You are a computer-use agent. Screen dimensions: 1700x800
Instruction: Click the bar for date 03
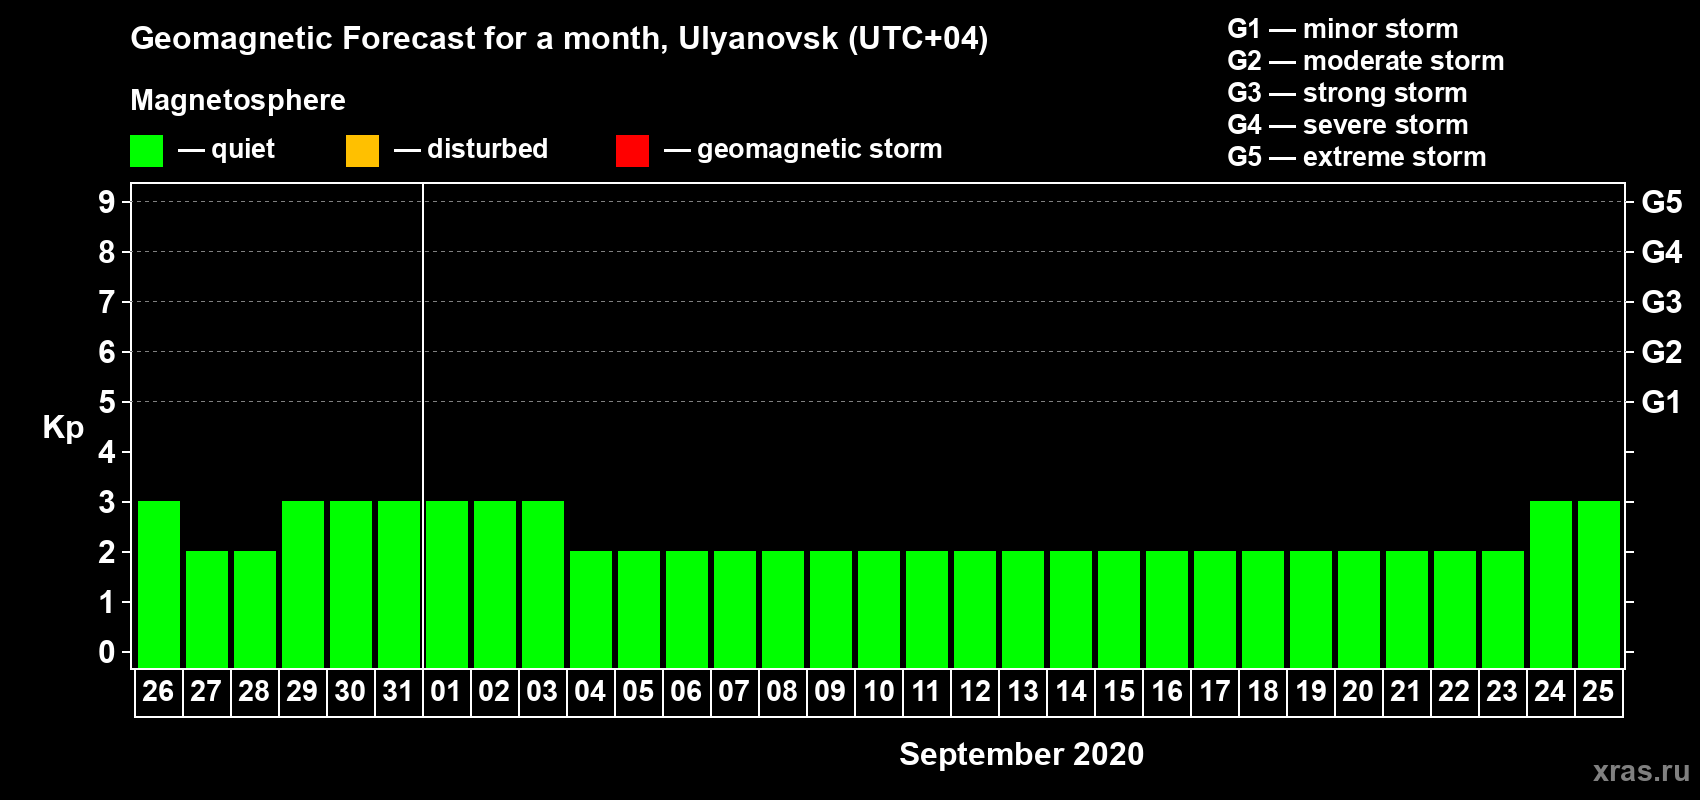tap(543, 584)
